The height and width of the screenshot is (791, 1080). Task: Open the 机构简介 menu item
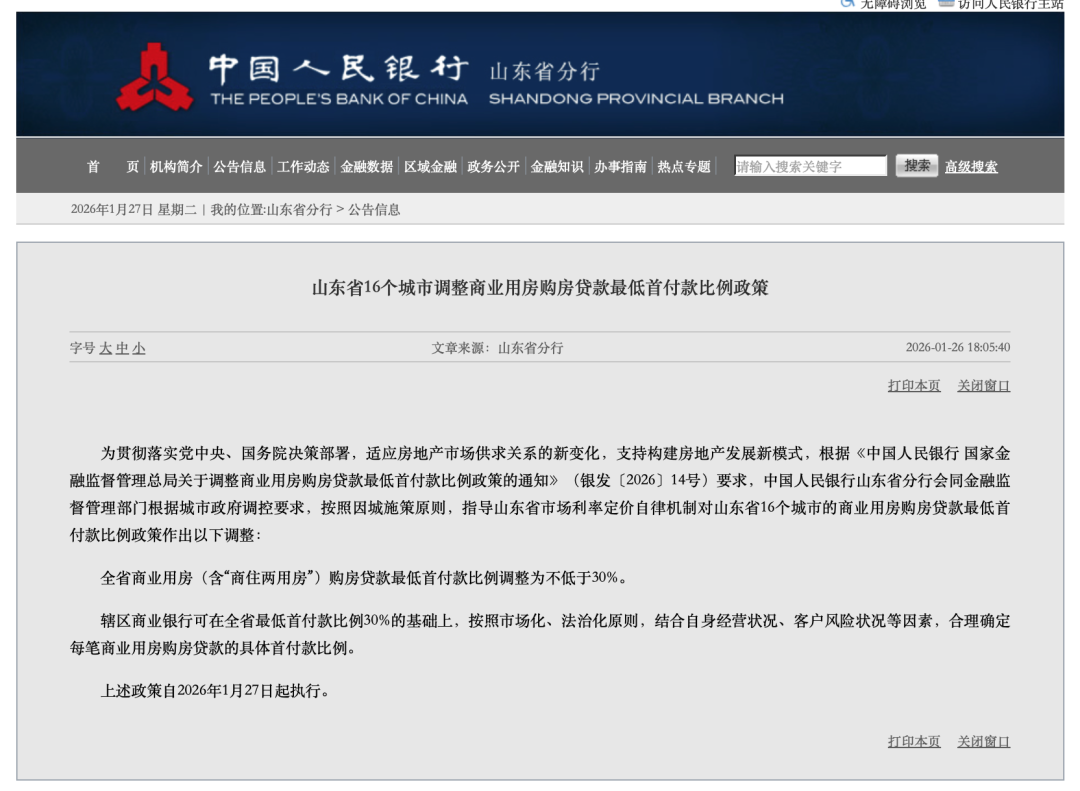tap(176, 167)
